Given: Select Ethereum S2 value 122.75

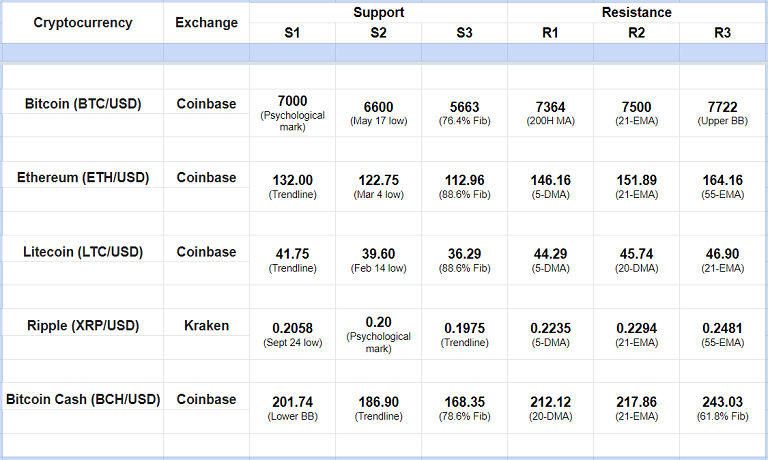Looking at the screenshot, I should [378, 180].
